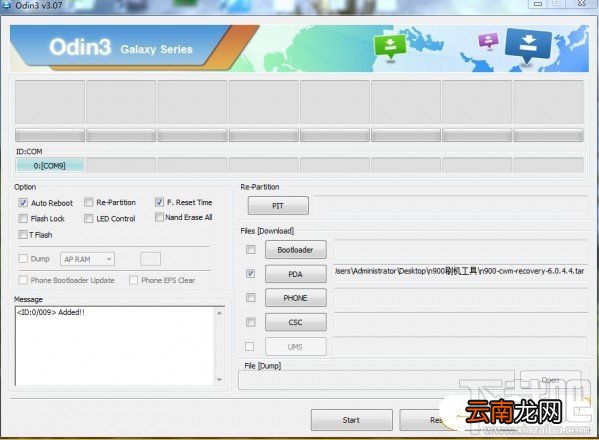Image resolution: width=599 pixels, height=440 pixels.
Task: Click the PDA file path field
Action: (x=460, y=272)
